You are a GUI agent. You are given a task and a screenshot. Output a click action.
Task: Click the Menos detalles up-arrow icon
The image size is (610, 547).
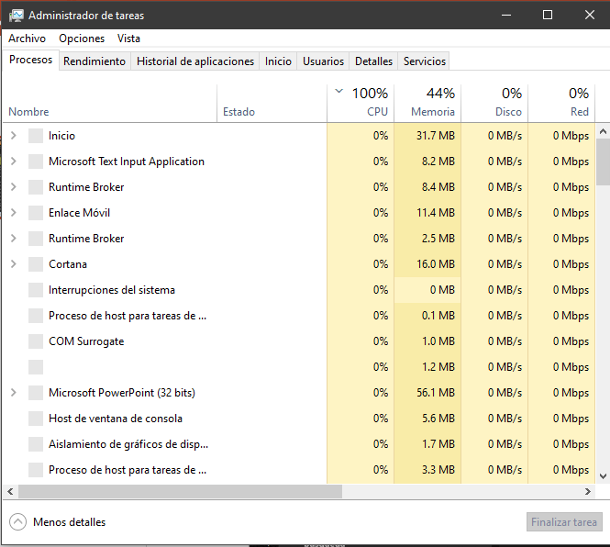tap(18, 522)
